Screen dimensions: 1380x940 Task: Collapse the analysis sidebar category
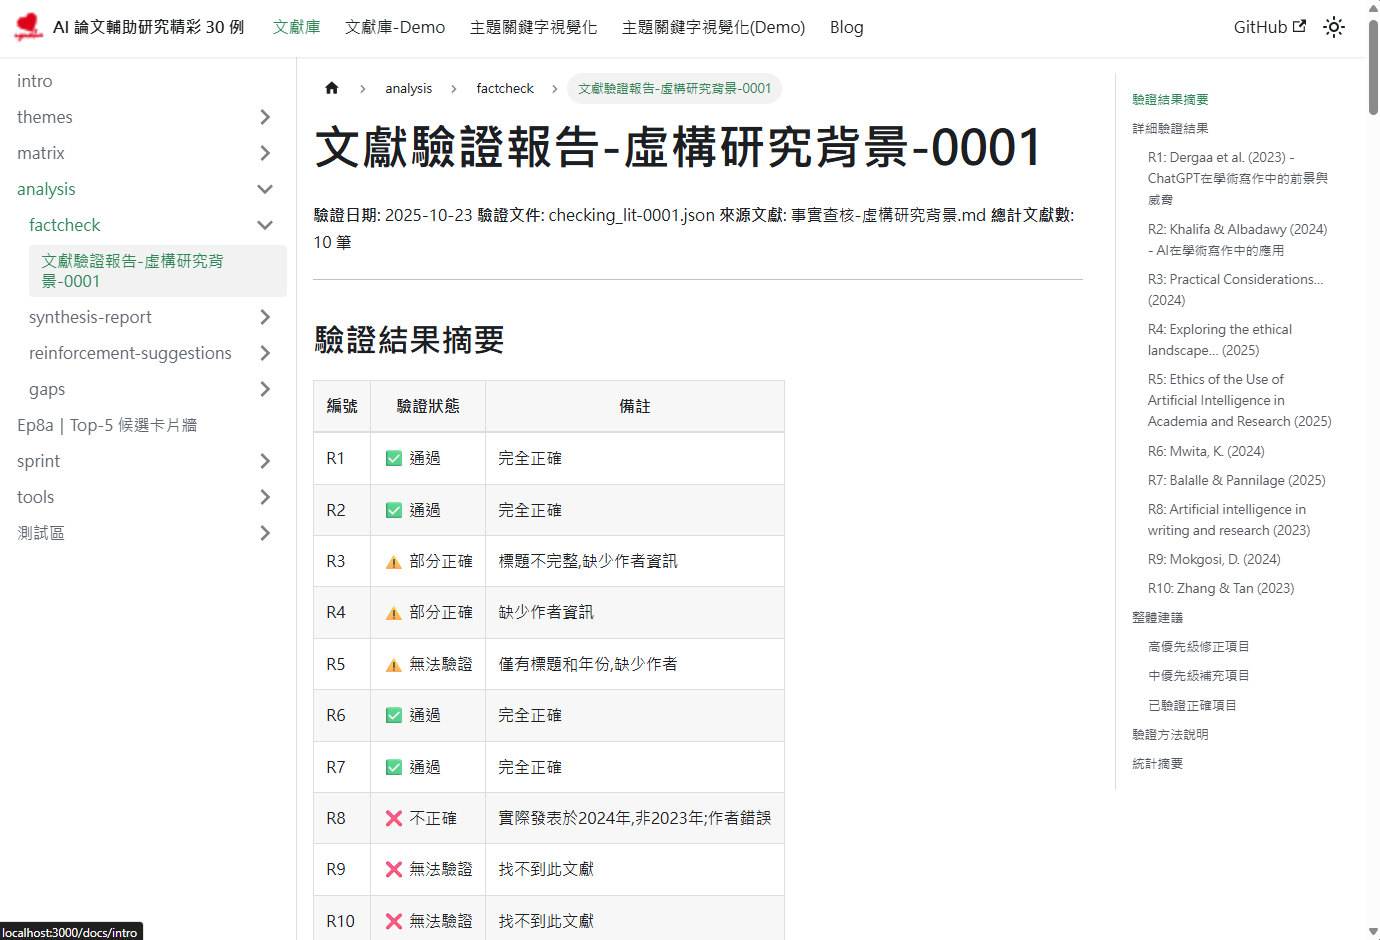click(x=265, y=189)
